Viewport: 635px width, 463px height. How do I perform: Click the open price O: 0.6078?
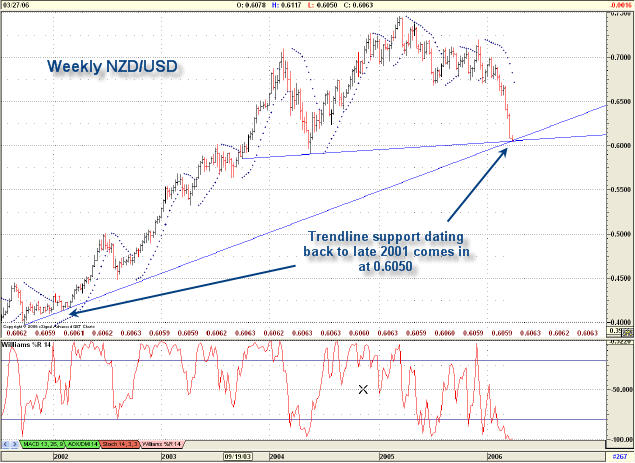[251, 5]
